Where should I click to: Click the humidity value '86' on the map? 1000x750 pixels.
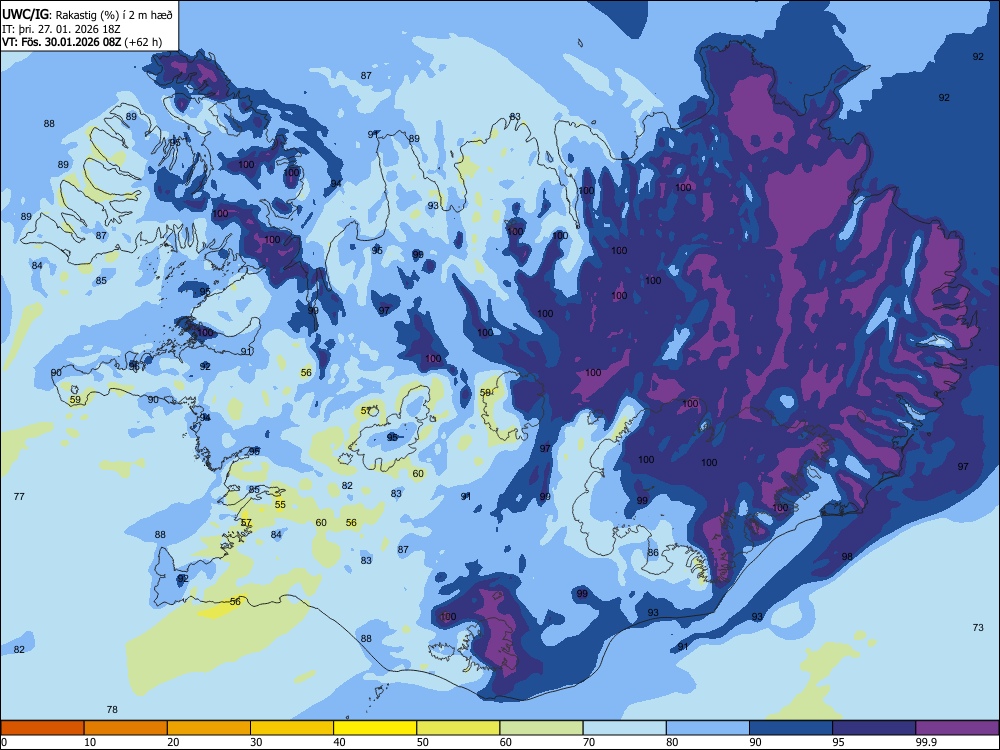[653, 552]
